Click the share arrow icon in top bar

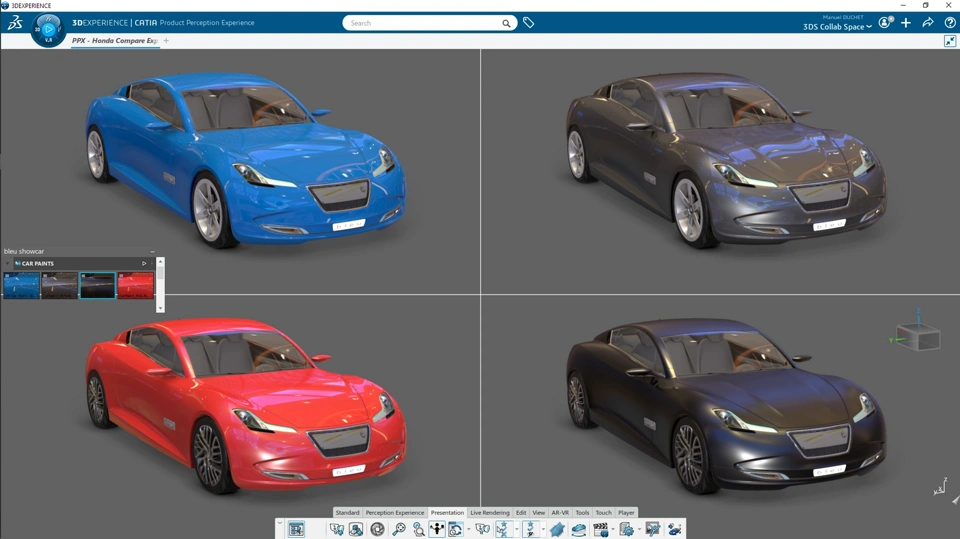click(928, 23)
